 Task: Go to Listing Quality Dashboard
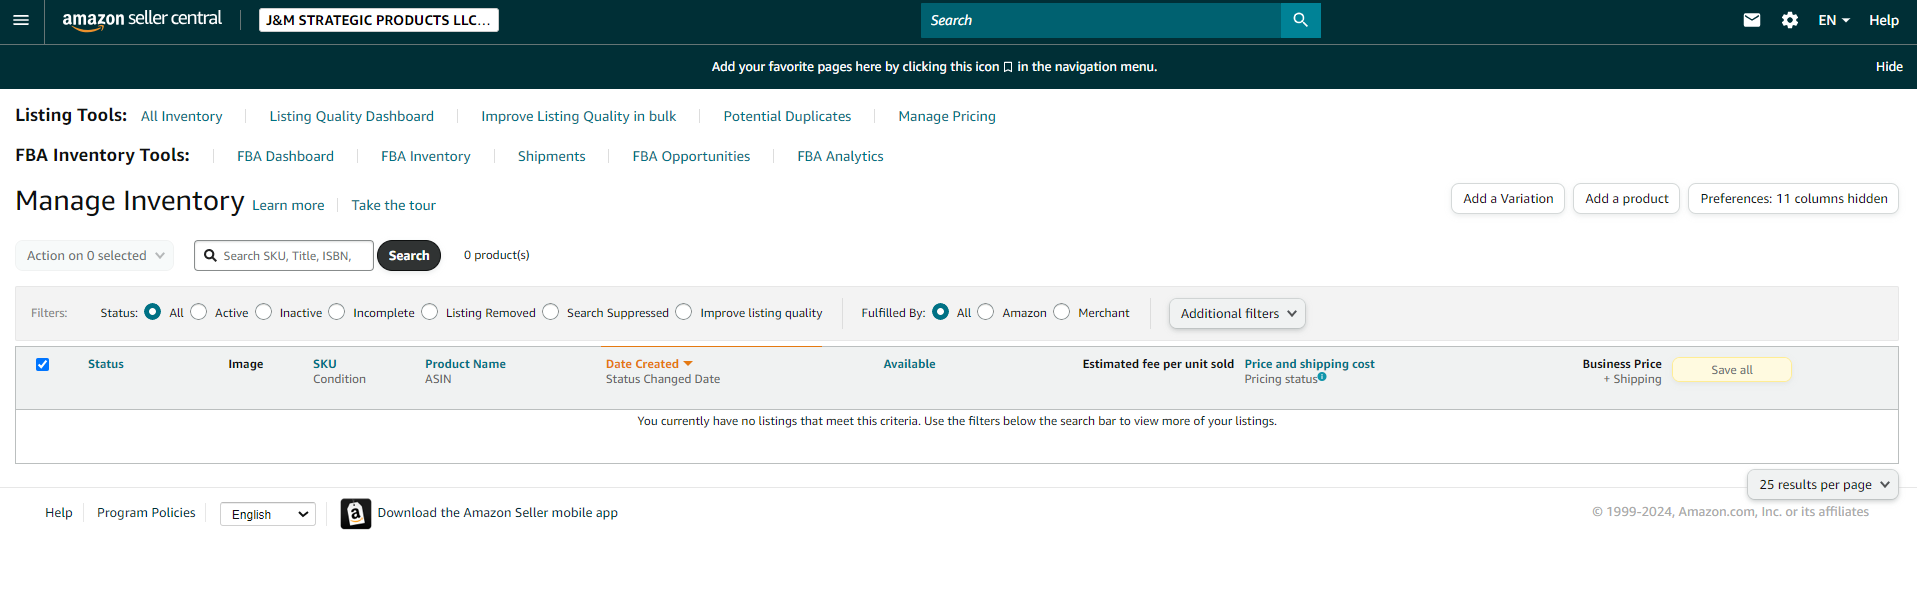(352, 116)
